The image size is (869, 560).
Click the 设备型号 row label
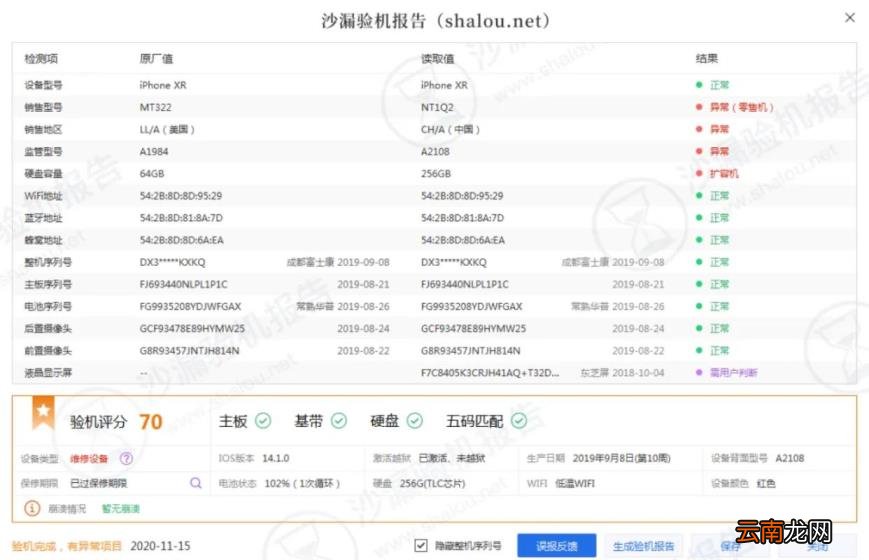pos(43,85)
